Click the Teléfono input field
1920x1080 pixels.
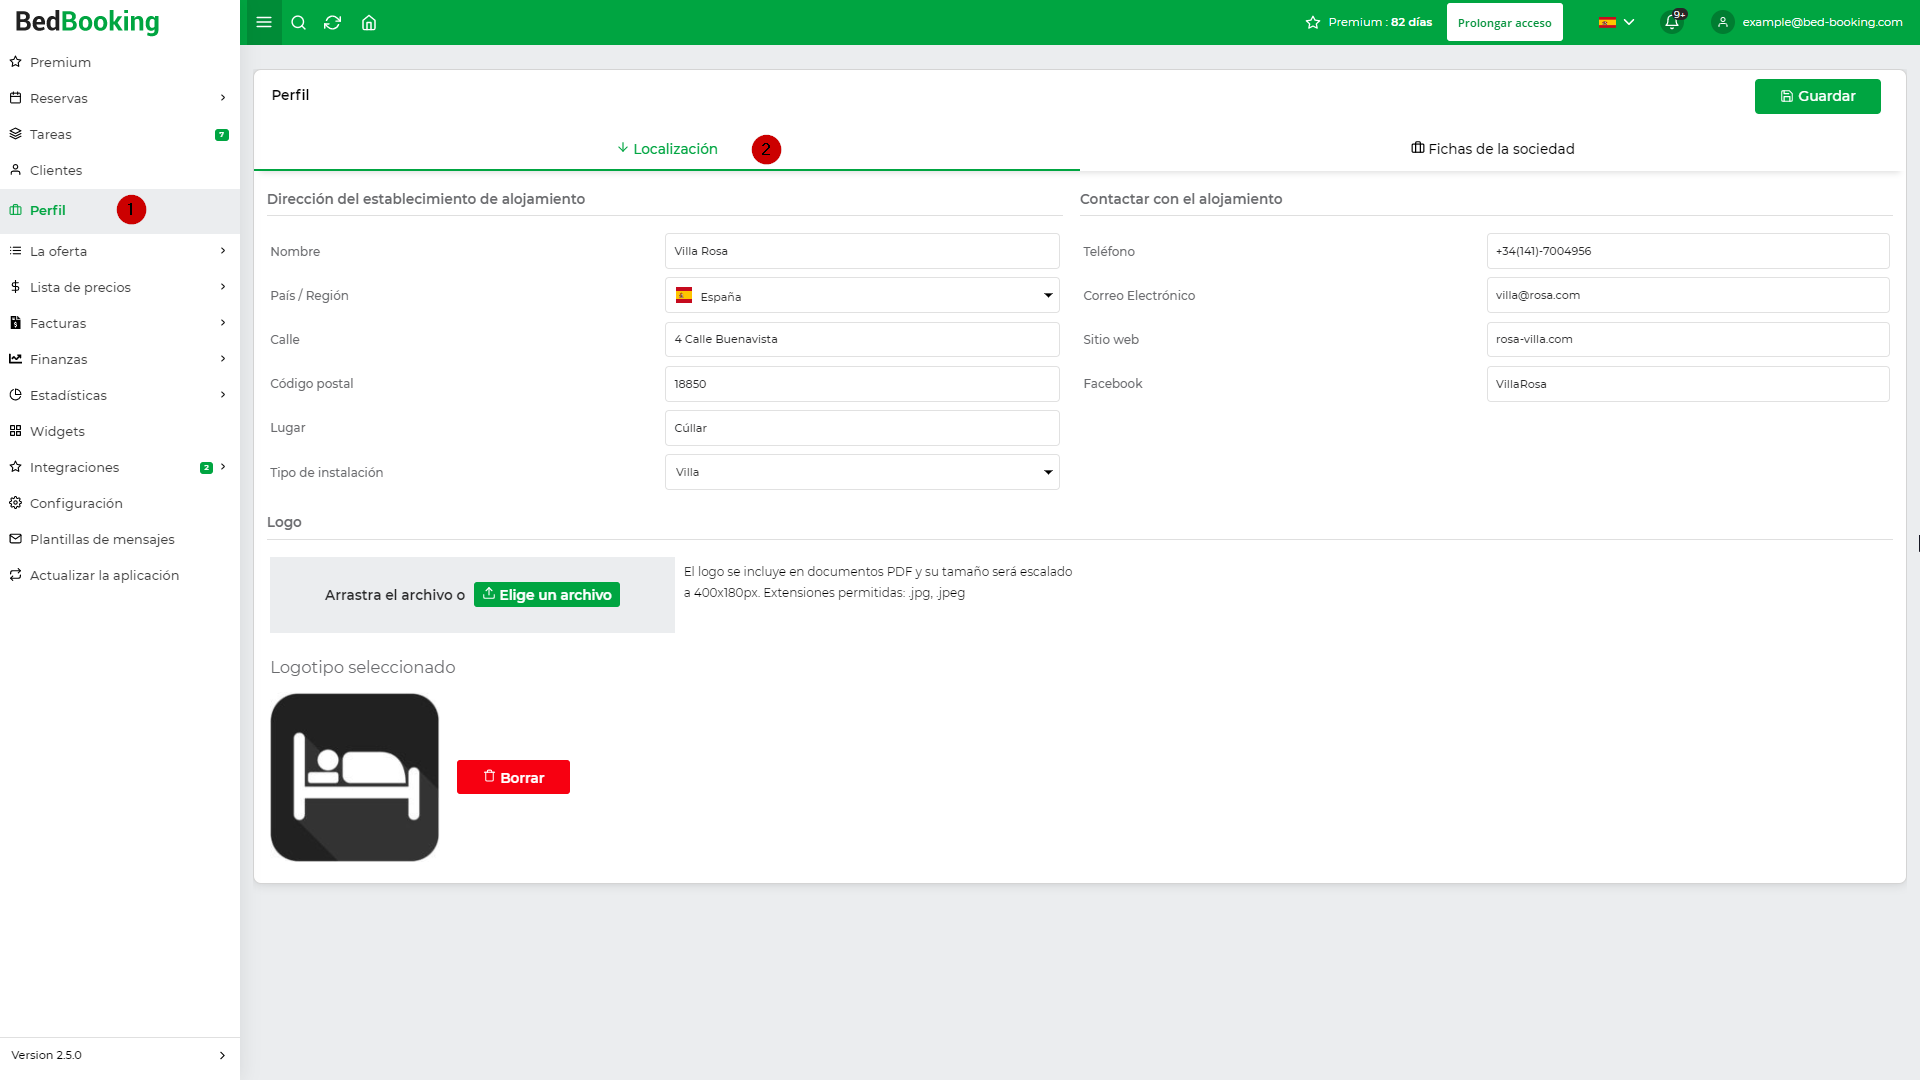[1688, 251]
